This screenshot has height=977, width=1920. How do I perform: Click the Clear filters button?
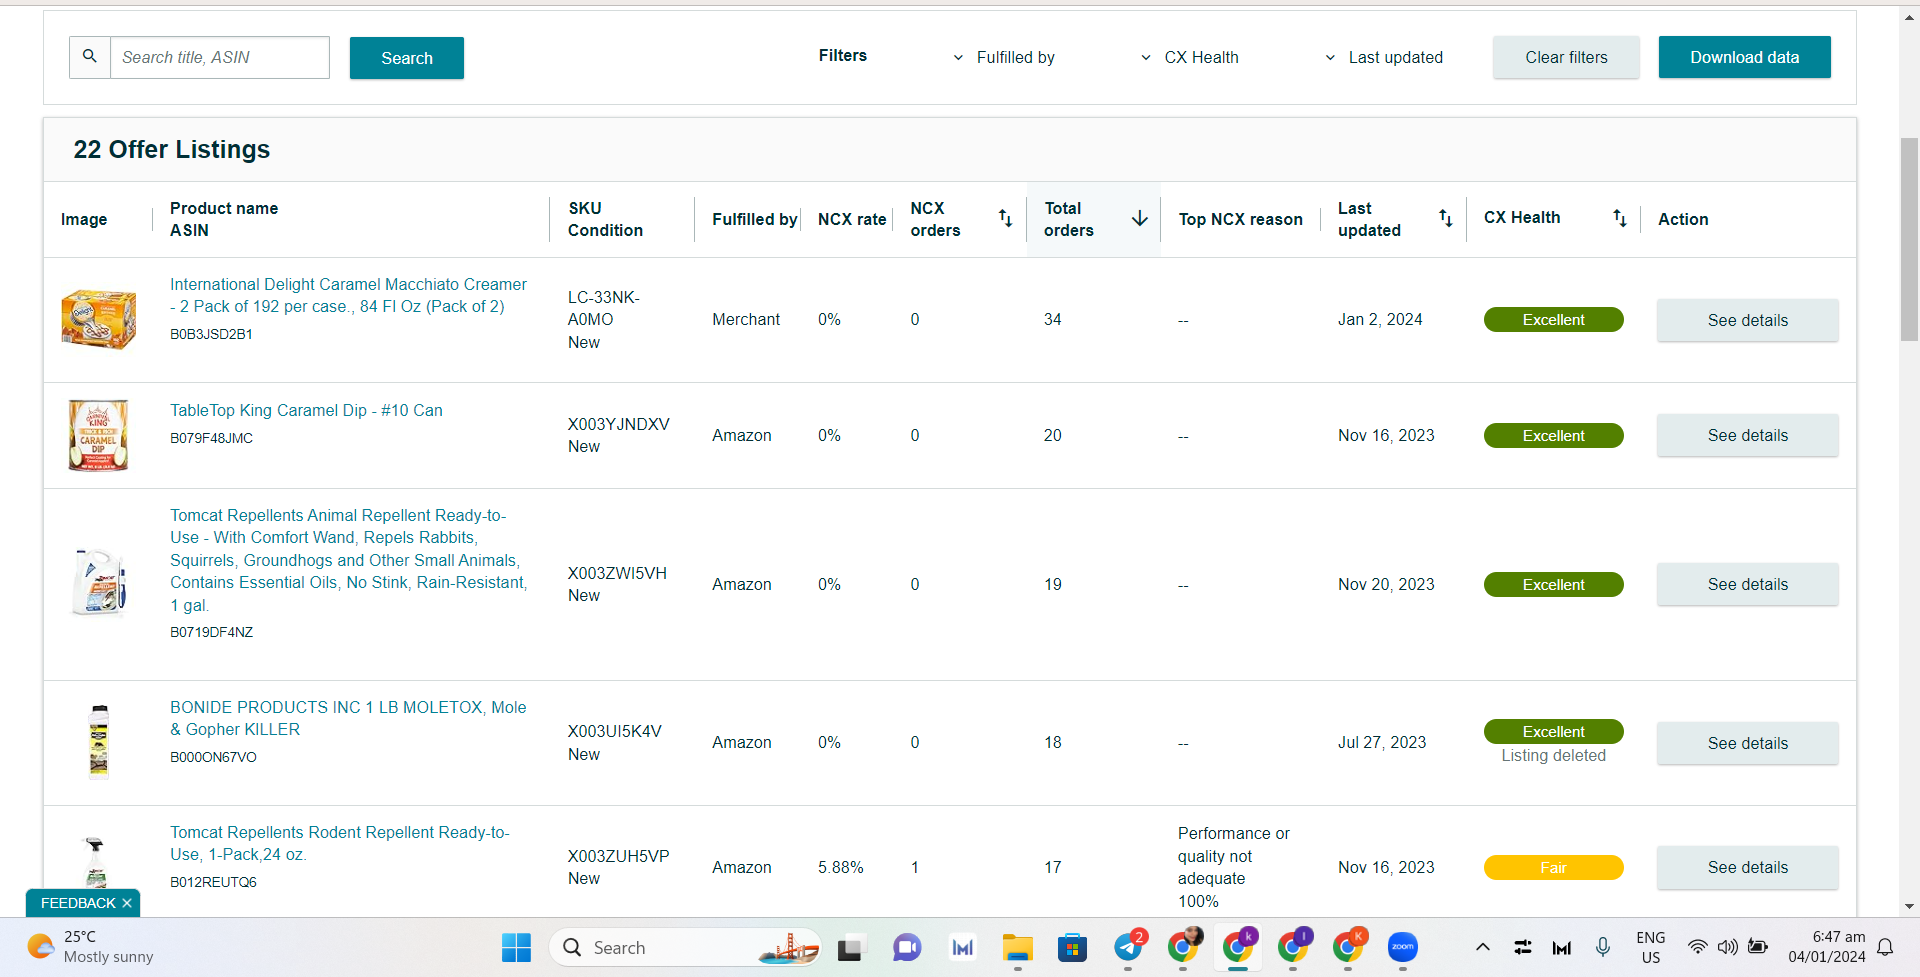click(1566, 57)
